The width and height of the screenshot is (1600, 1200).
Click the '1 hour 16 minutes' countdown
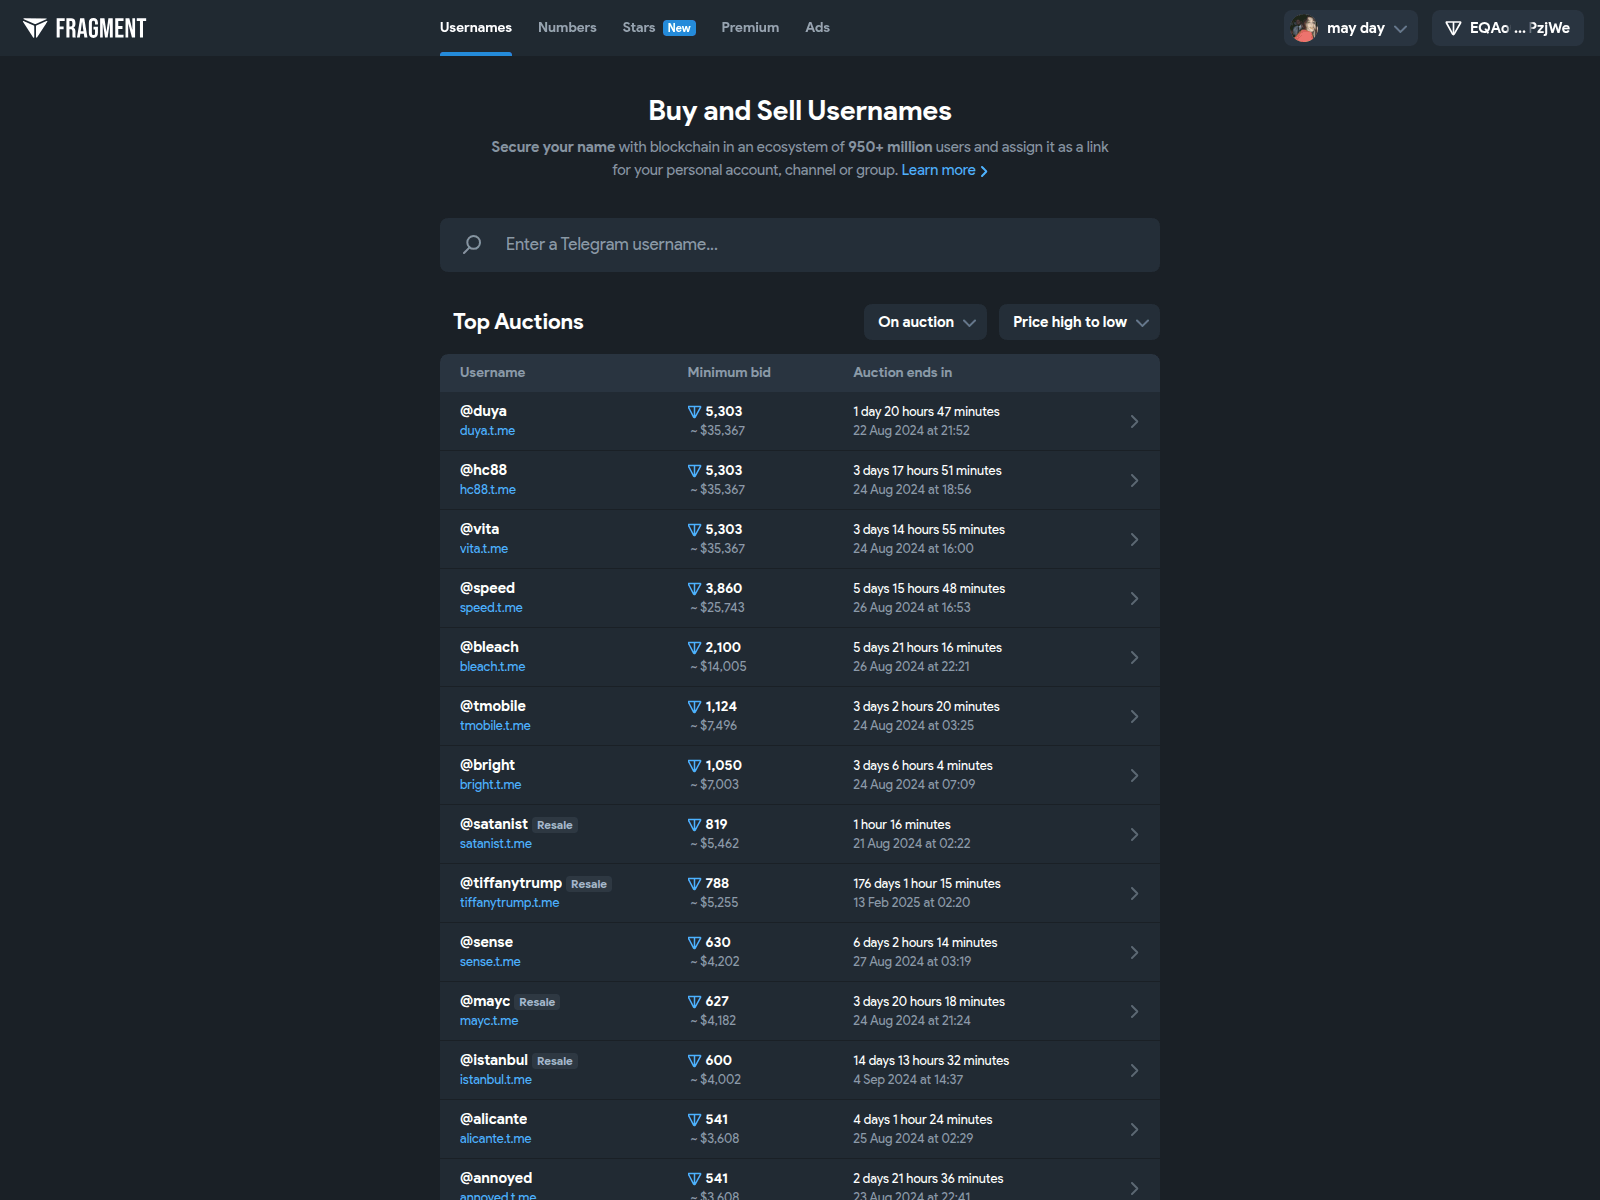[x=902, y=825]
